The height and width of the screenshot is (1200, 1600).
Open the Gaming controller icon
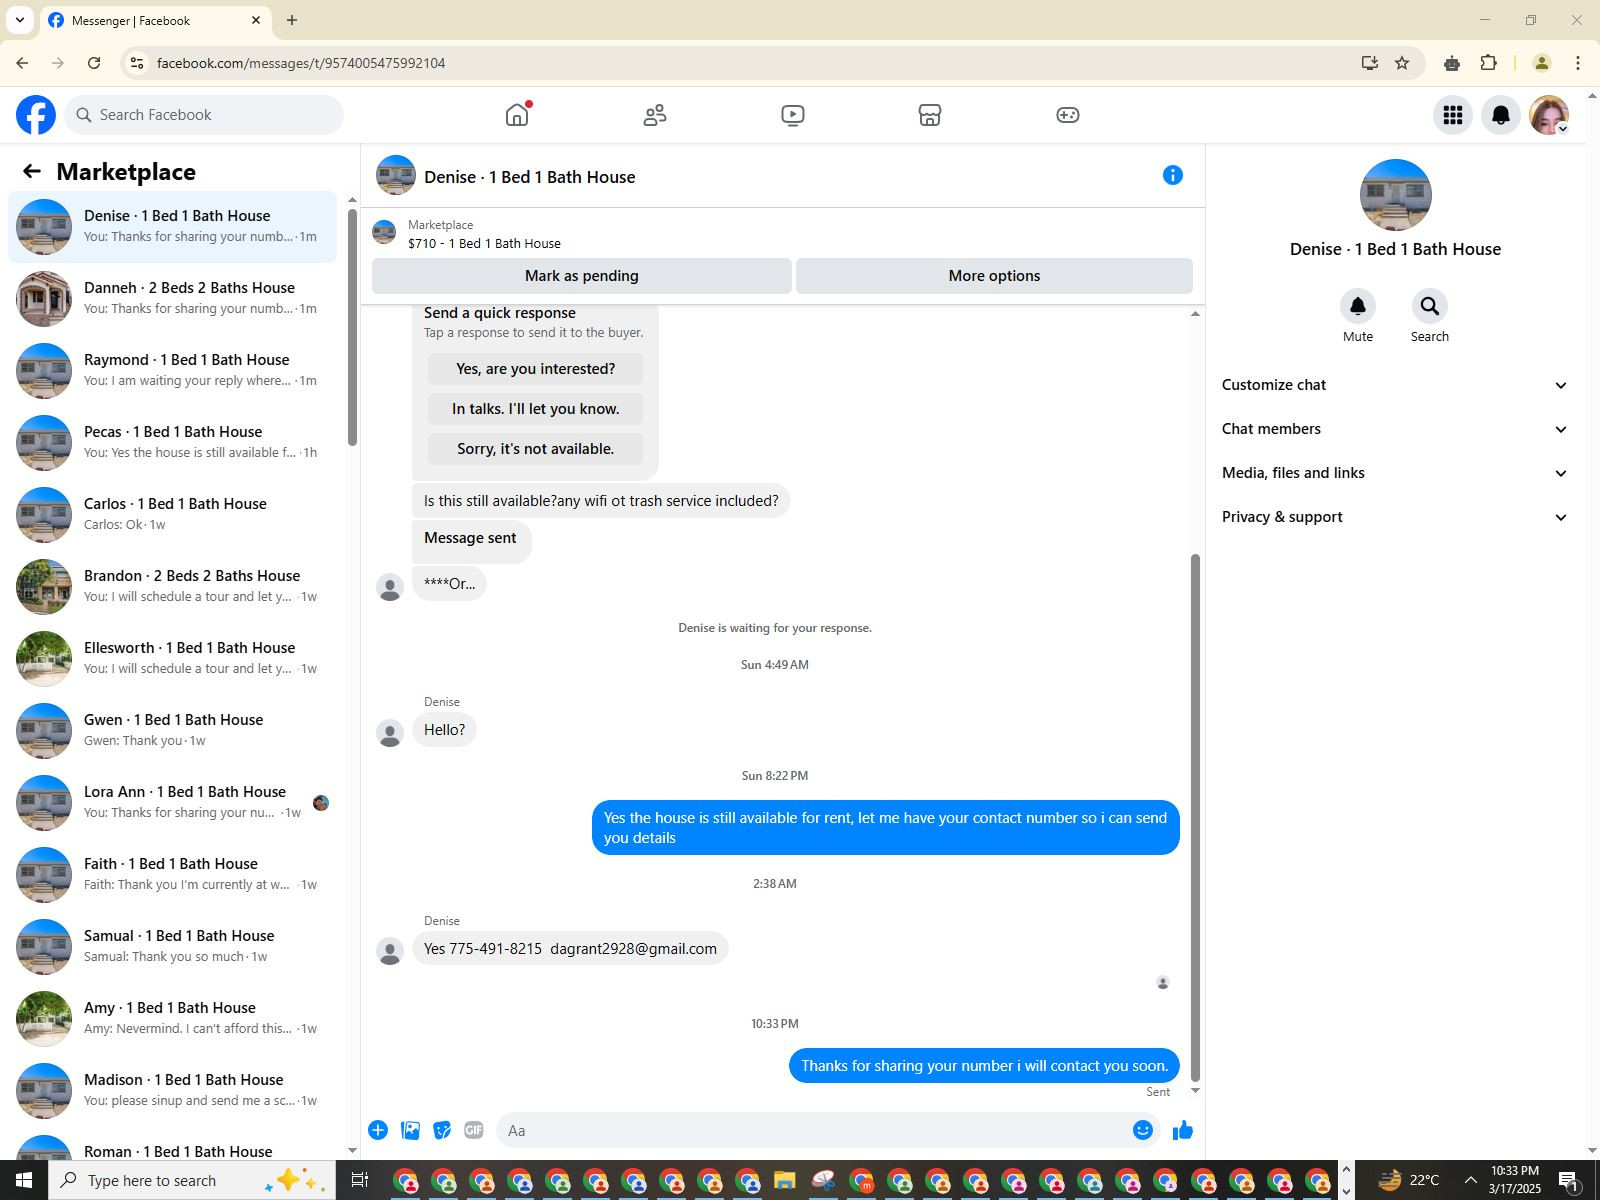click(x=1068, y=115)
